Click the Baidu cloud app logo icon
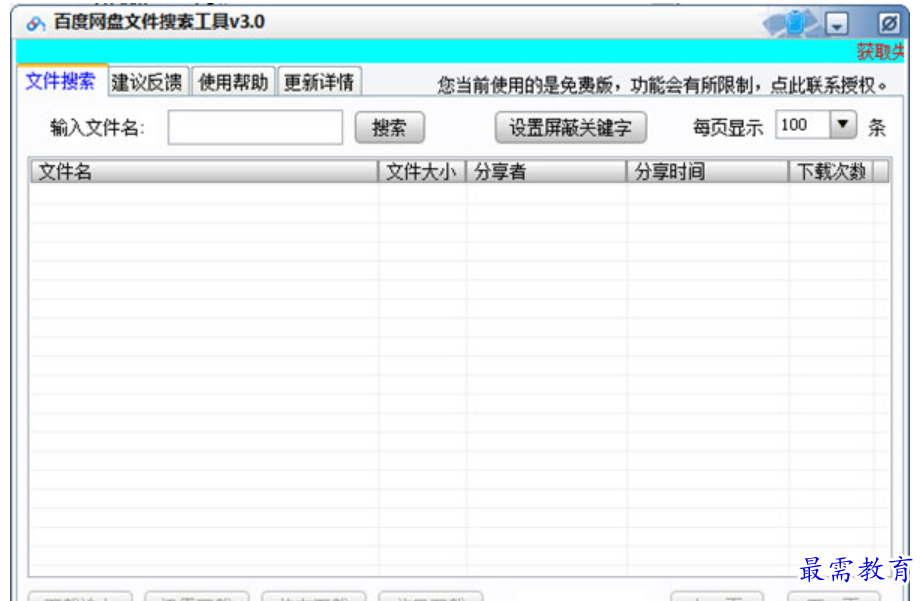The height and width of the screenshot is (601, 921). tap(35, 23)
